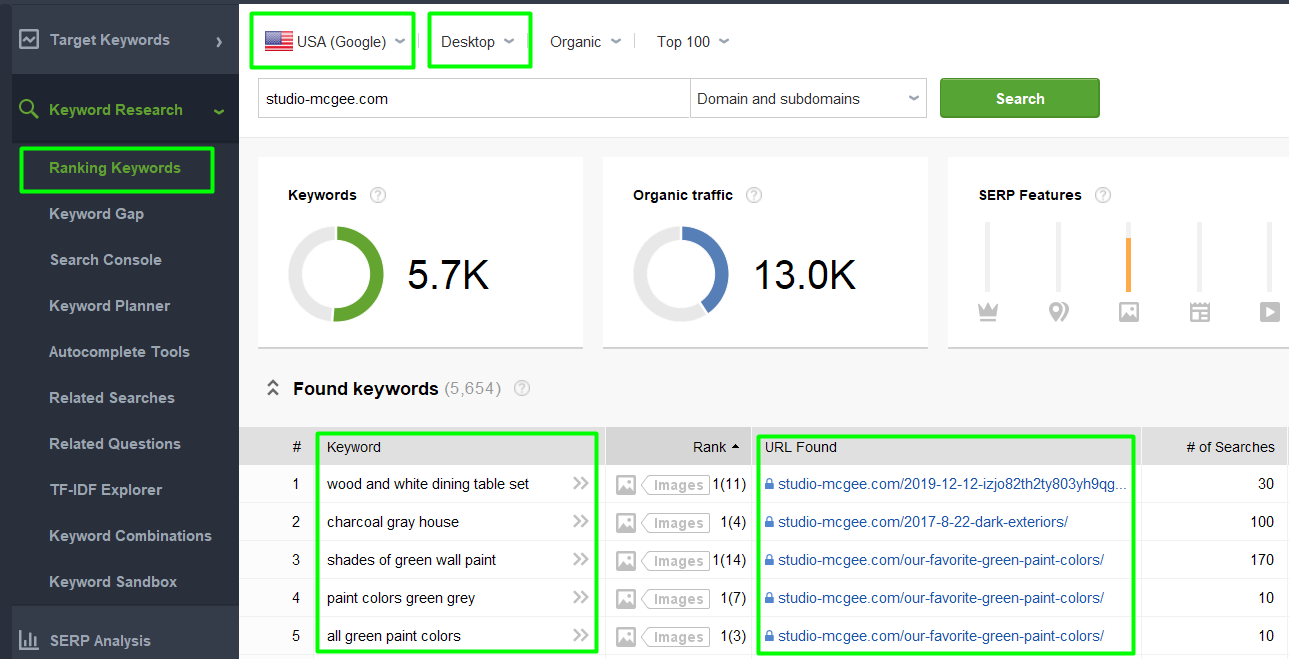Image resolution: width=1289 pixels, height=659 pixels.
Task: Click the help icon next to SERP Features
Action: pyautogui.click(x=1103, y=195)
